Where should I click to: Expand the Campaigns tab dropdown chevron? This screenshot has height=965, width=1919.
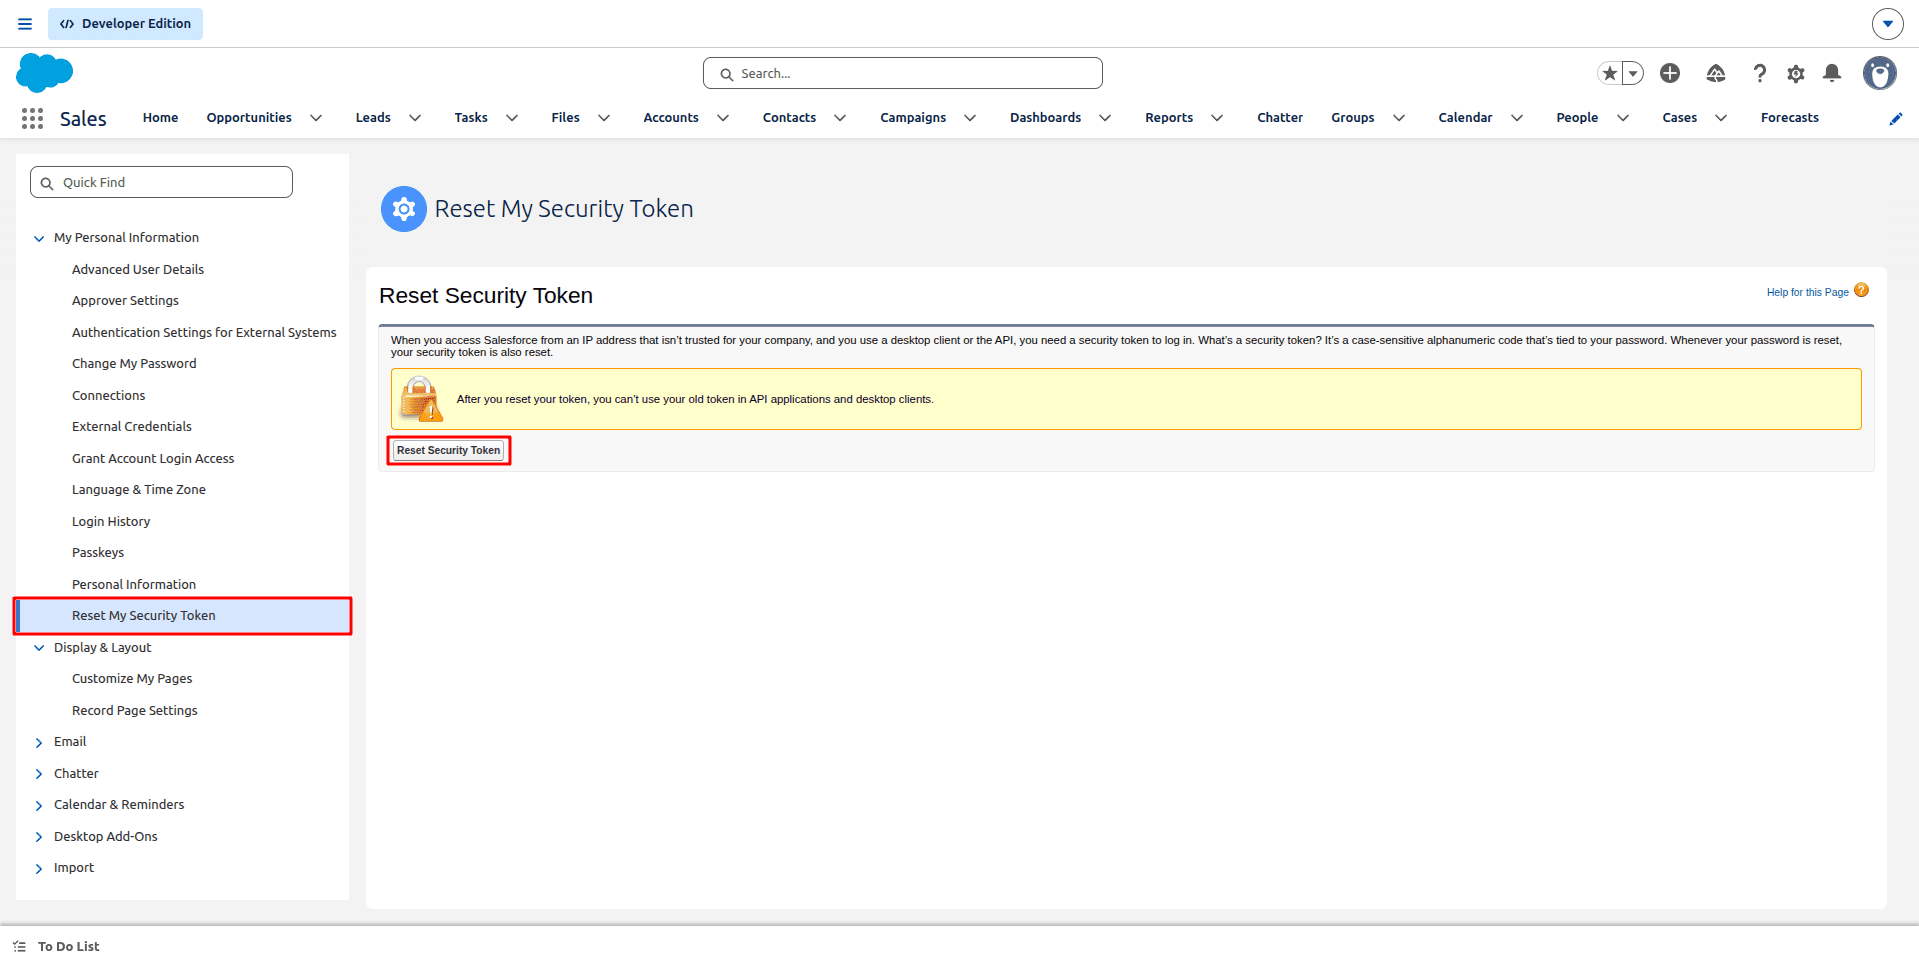tap(970, 118)
